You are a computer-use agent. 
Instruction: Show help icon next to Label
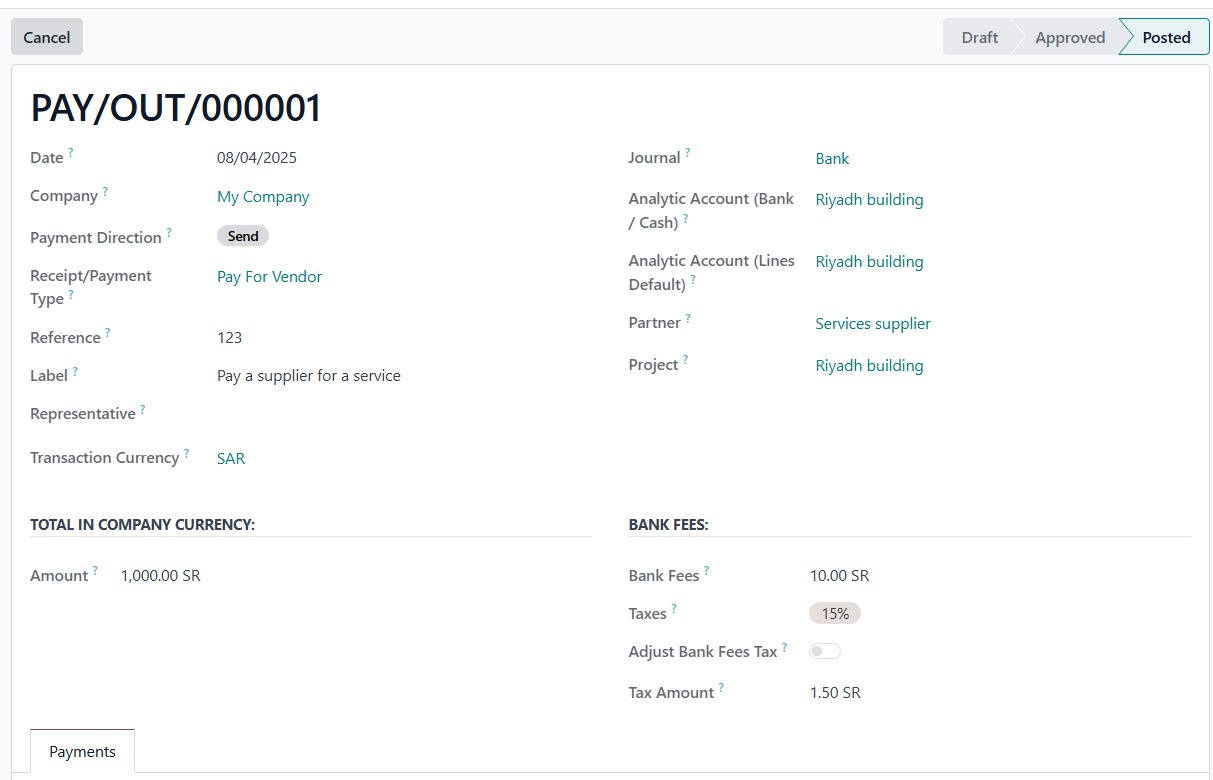[x=75, y=371]
